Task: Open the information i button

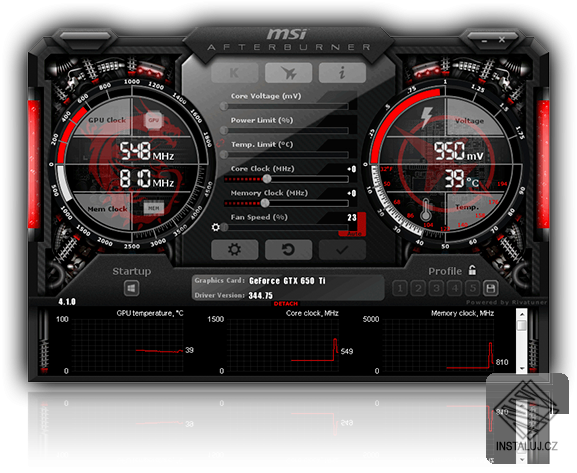Action: pyautogui.click(x=342, y=73)
